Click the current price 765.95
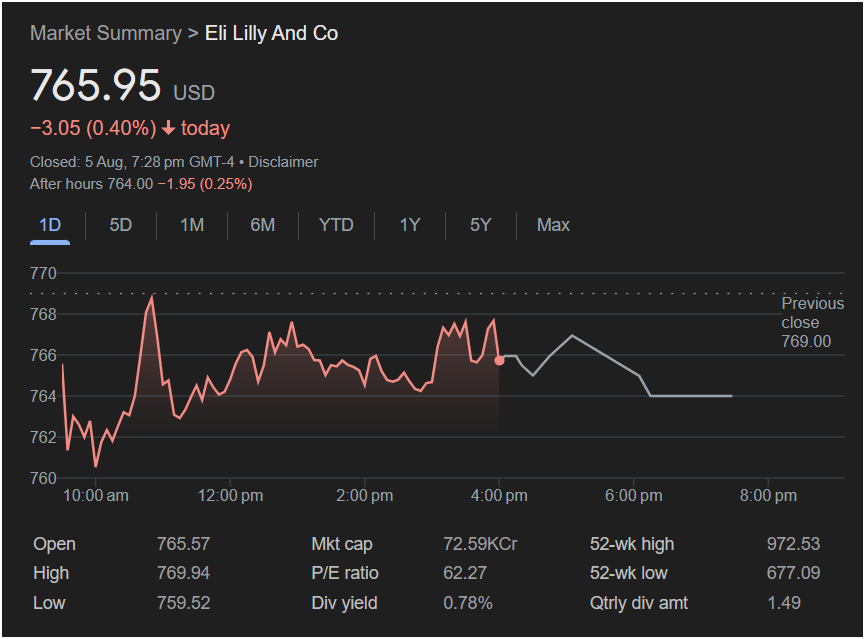The height and width of the screenshot is (639, 865). pos(95,86)
